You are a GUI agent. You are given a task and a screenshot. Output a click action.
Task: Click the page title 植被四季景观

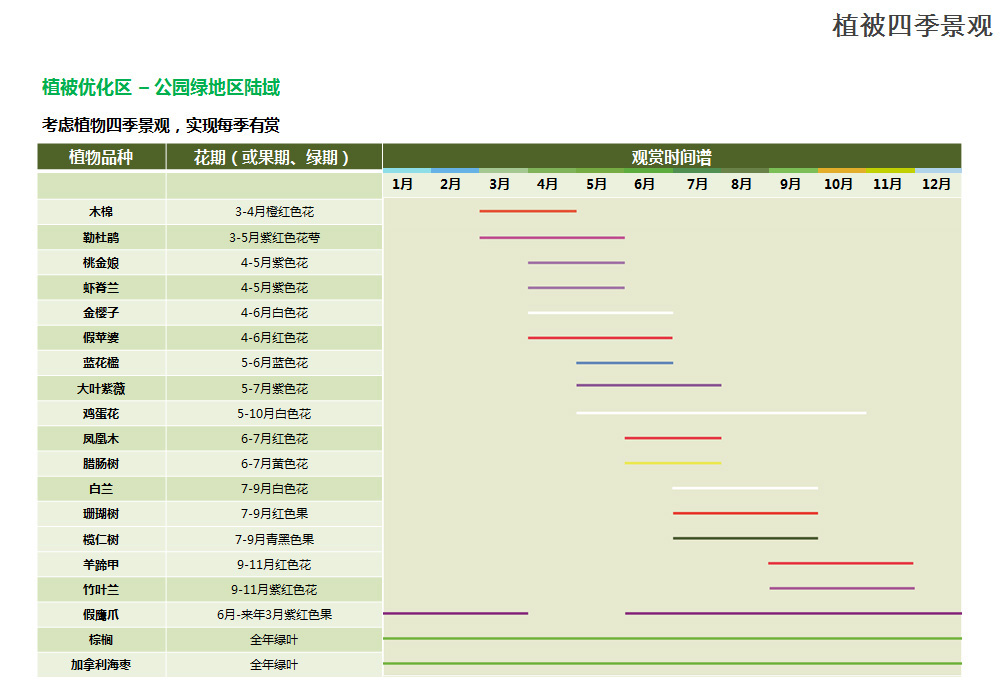[912, 26]
